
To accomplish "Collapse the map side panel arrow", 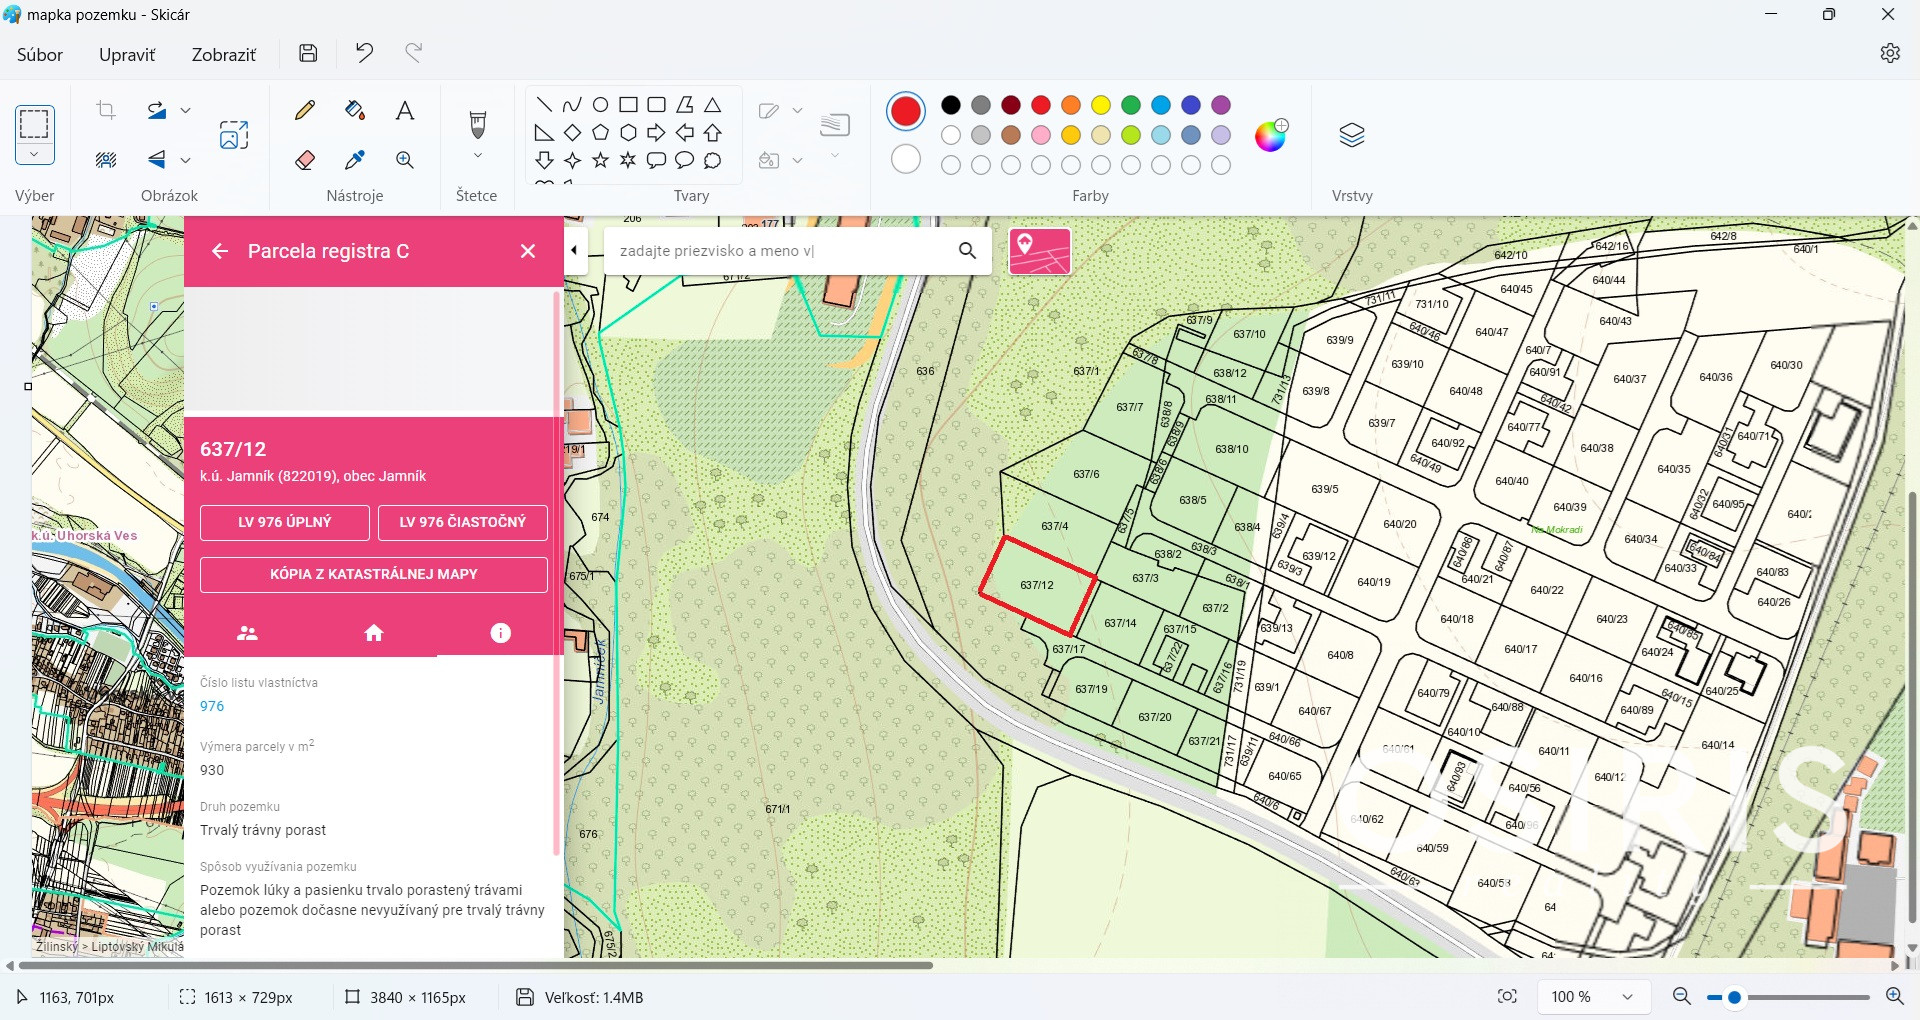I will (x=575, y=250).
